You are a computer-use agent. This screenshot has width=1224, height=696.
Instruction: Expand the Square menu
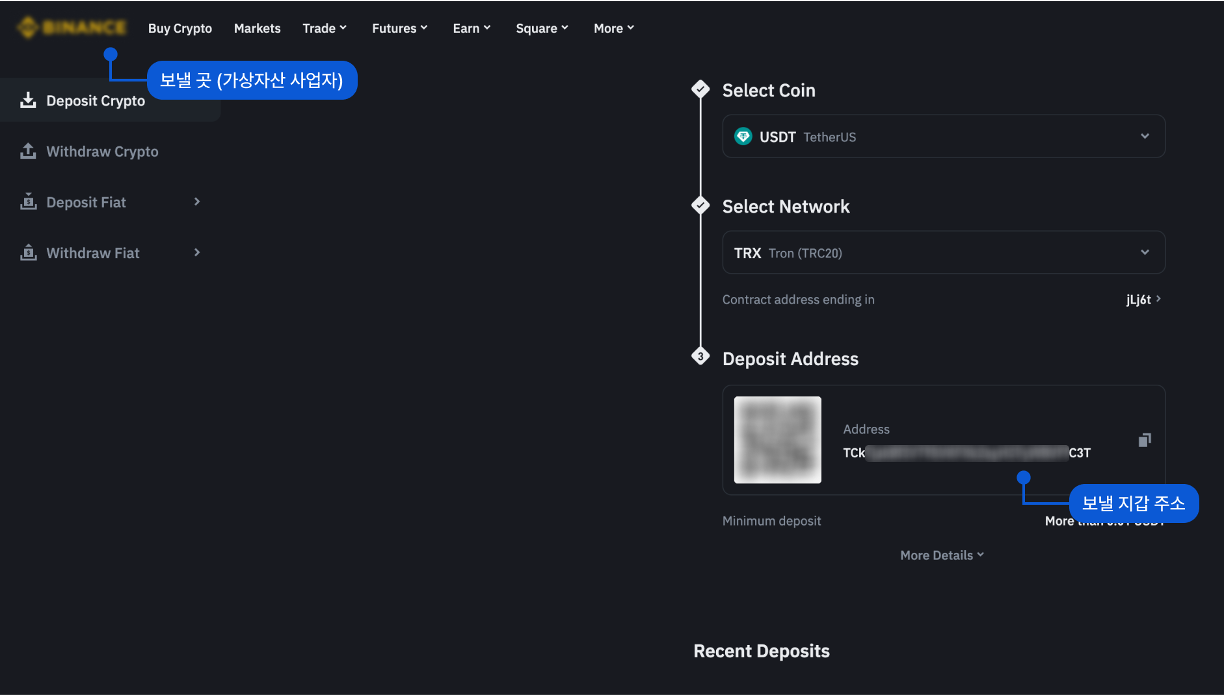pos(543,29)
